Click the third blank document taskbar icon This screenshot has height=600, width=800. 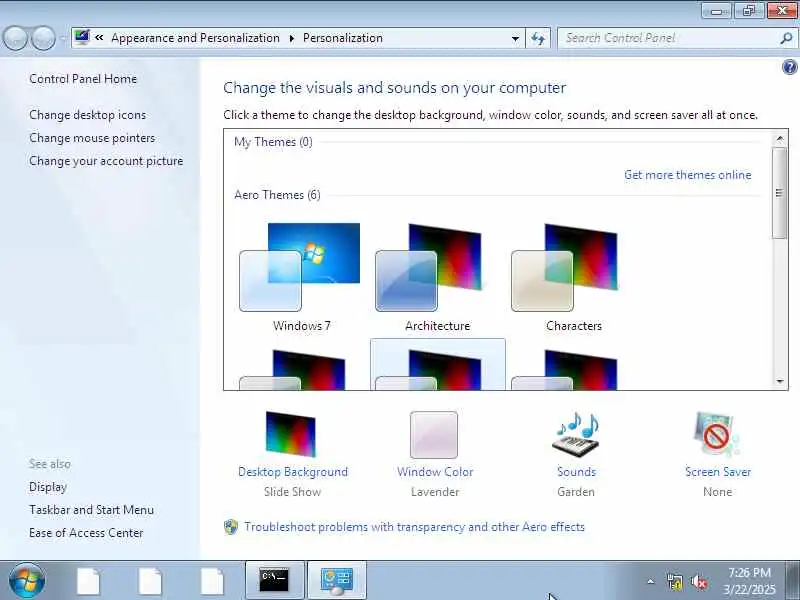212,581
